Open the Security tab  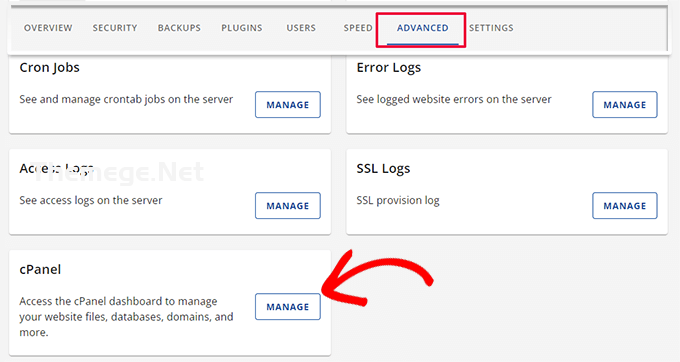coord(115,28)
